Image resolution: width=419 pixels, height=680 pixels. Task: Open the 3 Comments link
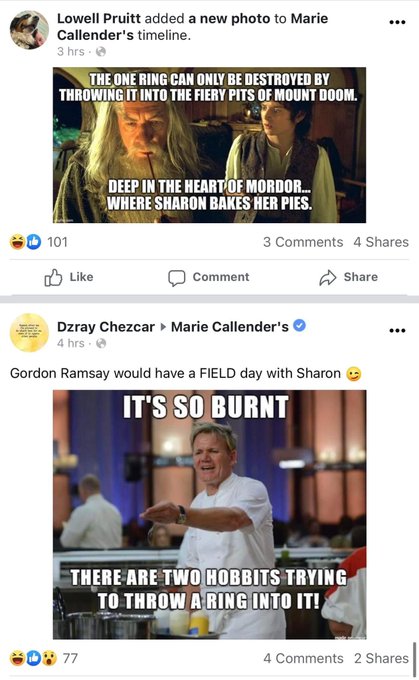coord(303,242)
